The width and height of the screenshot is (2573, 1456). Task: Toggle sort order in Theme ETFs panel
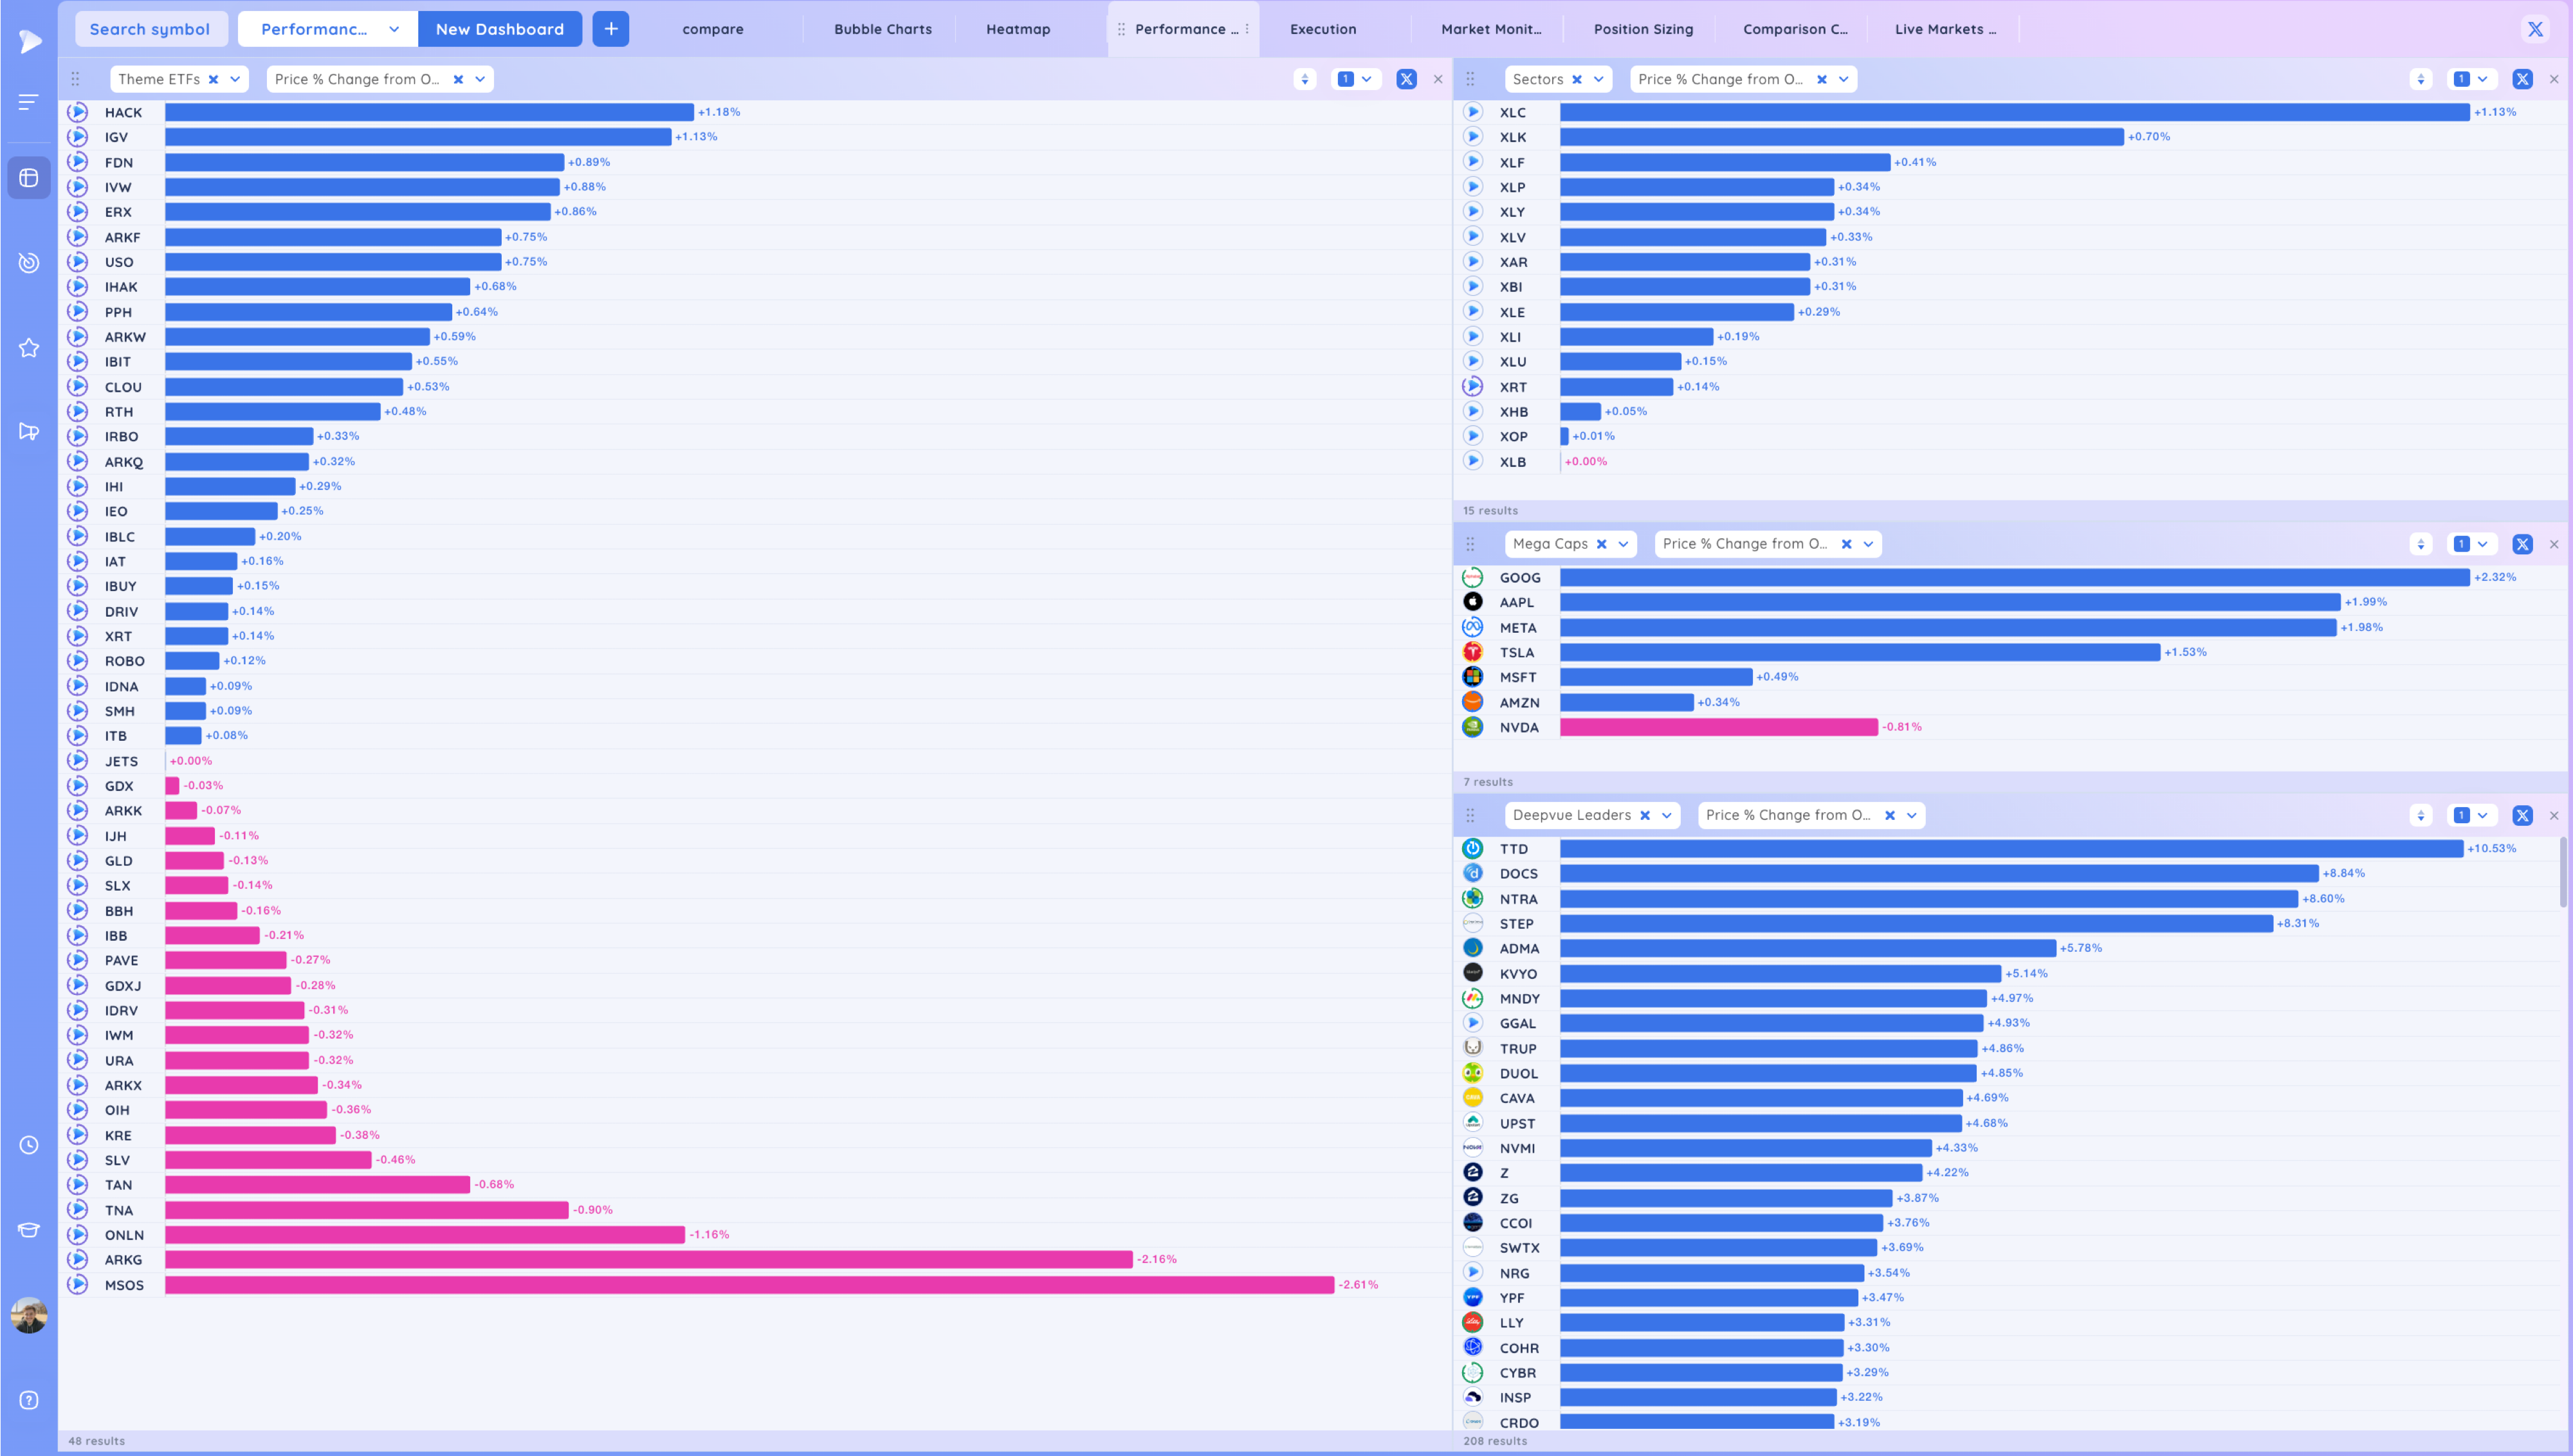[1304, 79]
